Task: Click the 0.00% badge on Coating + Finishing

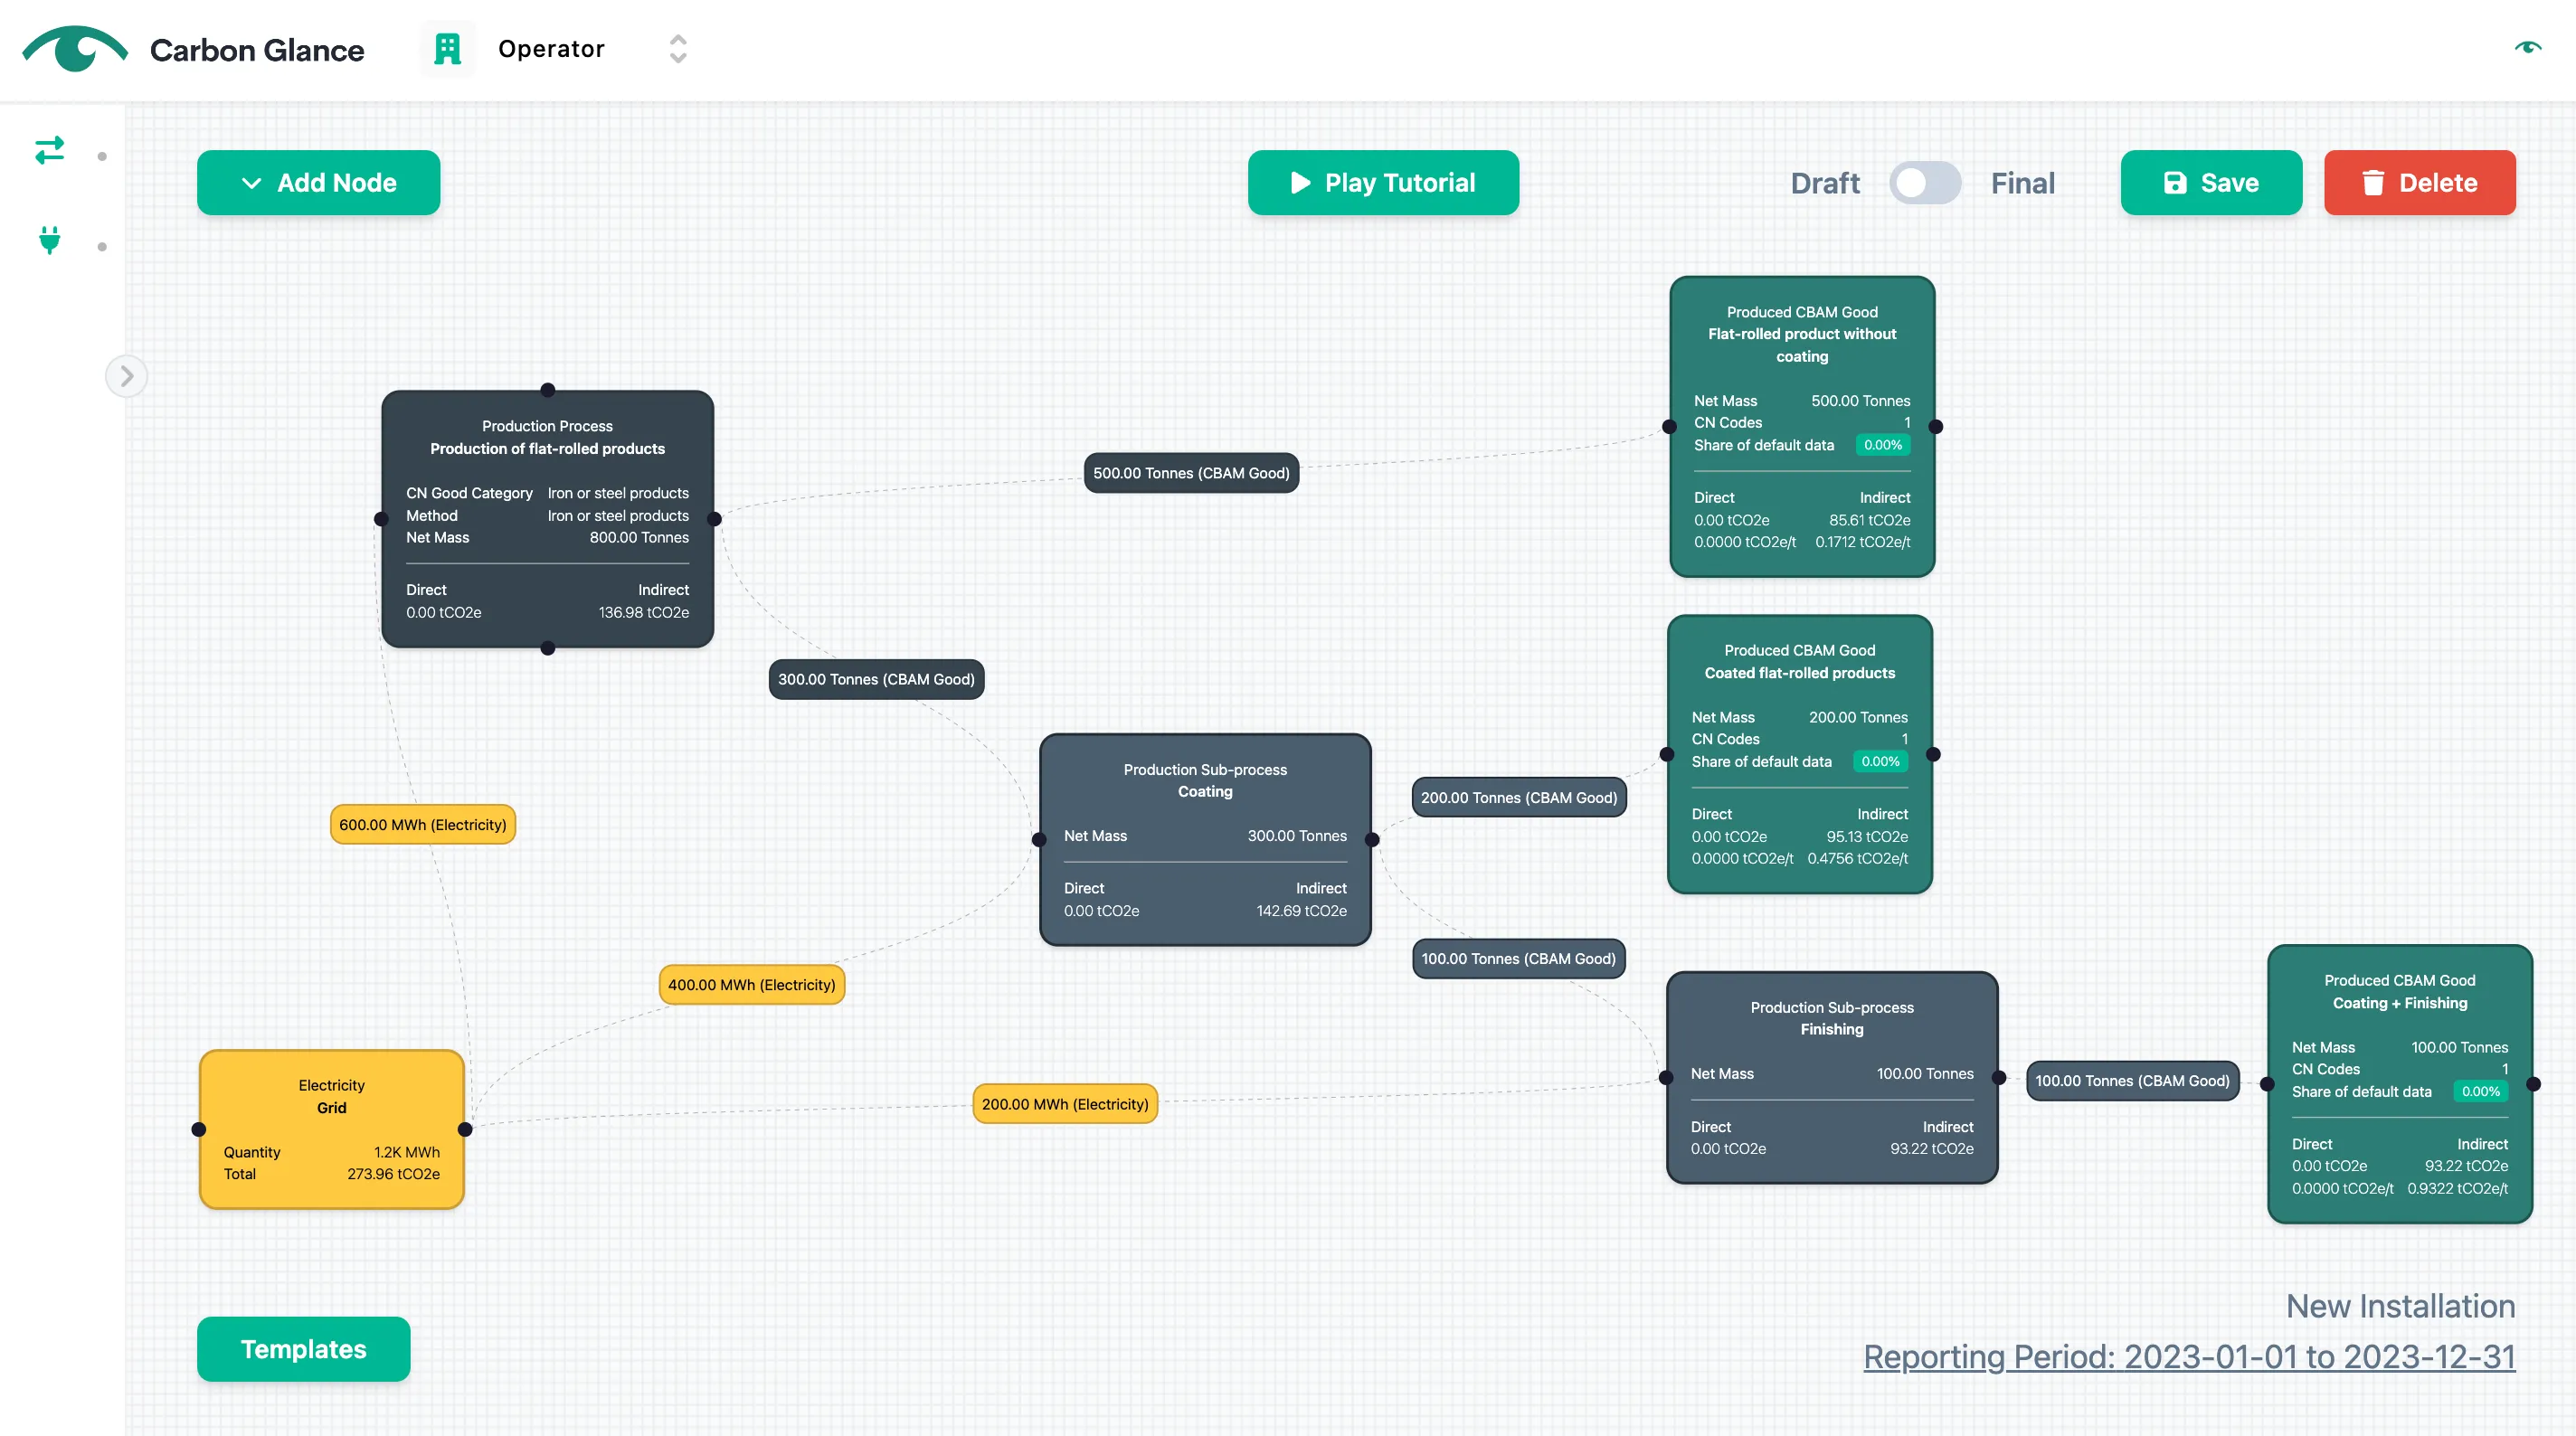Action: click(x=2480, y=1092)
